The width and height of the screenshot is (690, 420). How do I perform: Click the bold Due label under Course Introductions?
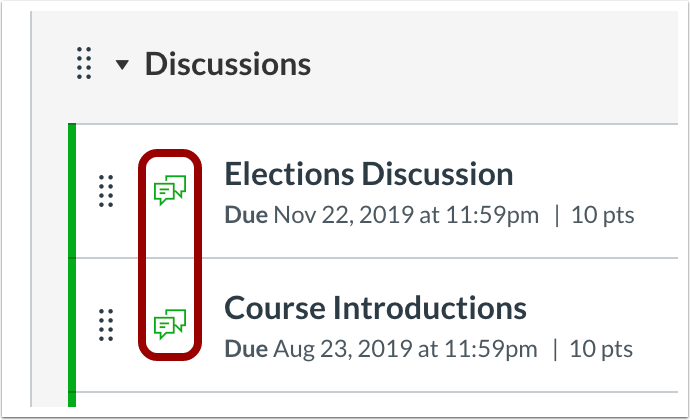coord(246,350)
